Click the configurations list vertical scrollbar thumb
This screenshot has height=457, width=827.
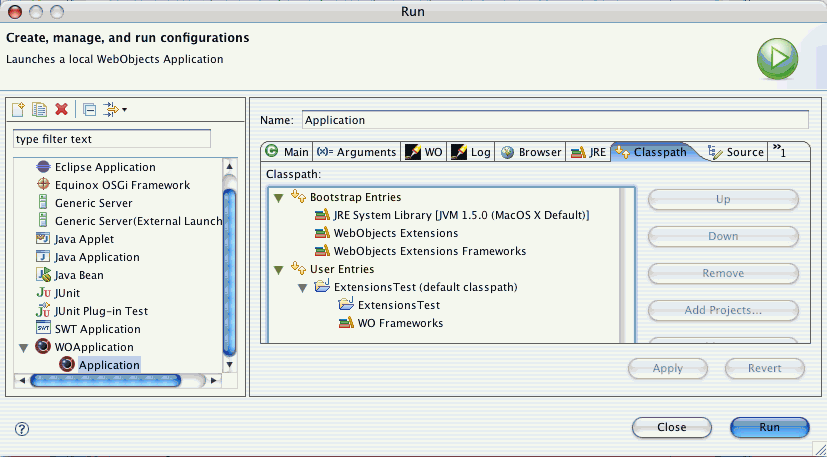[229, 272]
